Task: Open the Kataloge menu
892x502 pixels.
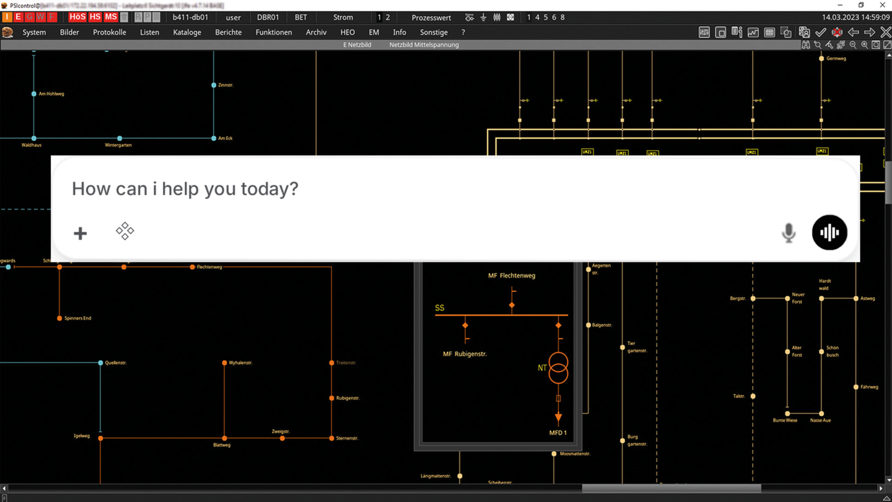Action: click(x=187, y=32)
